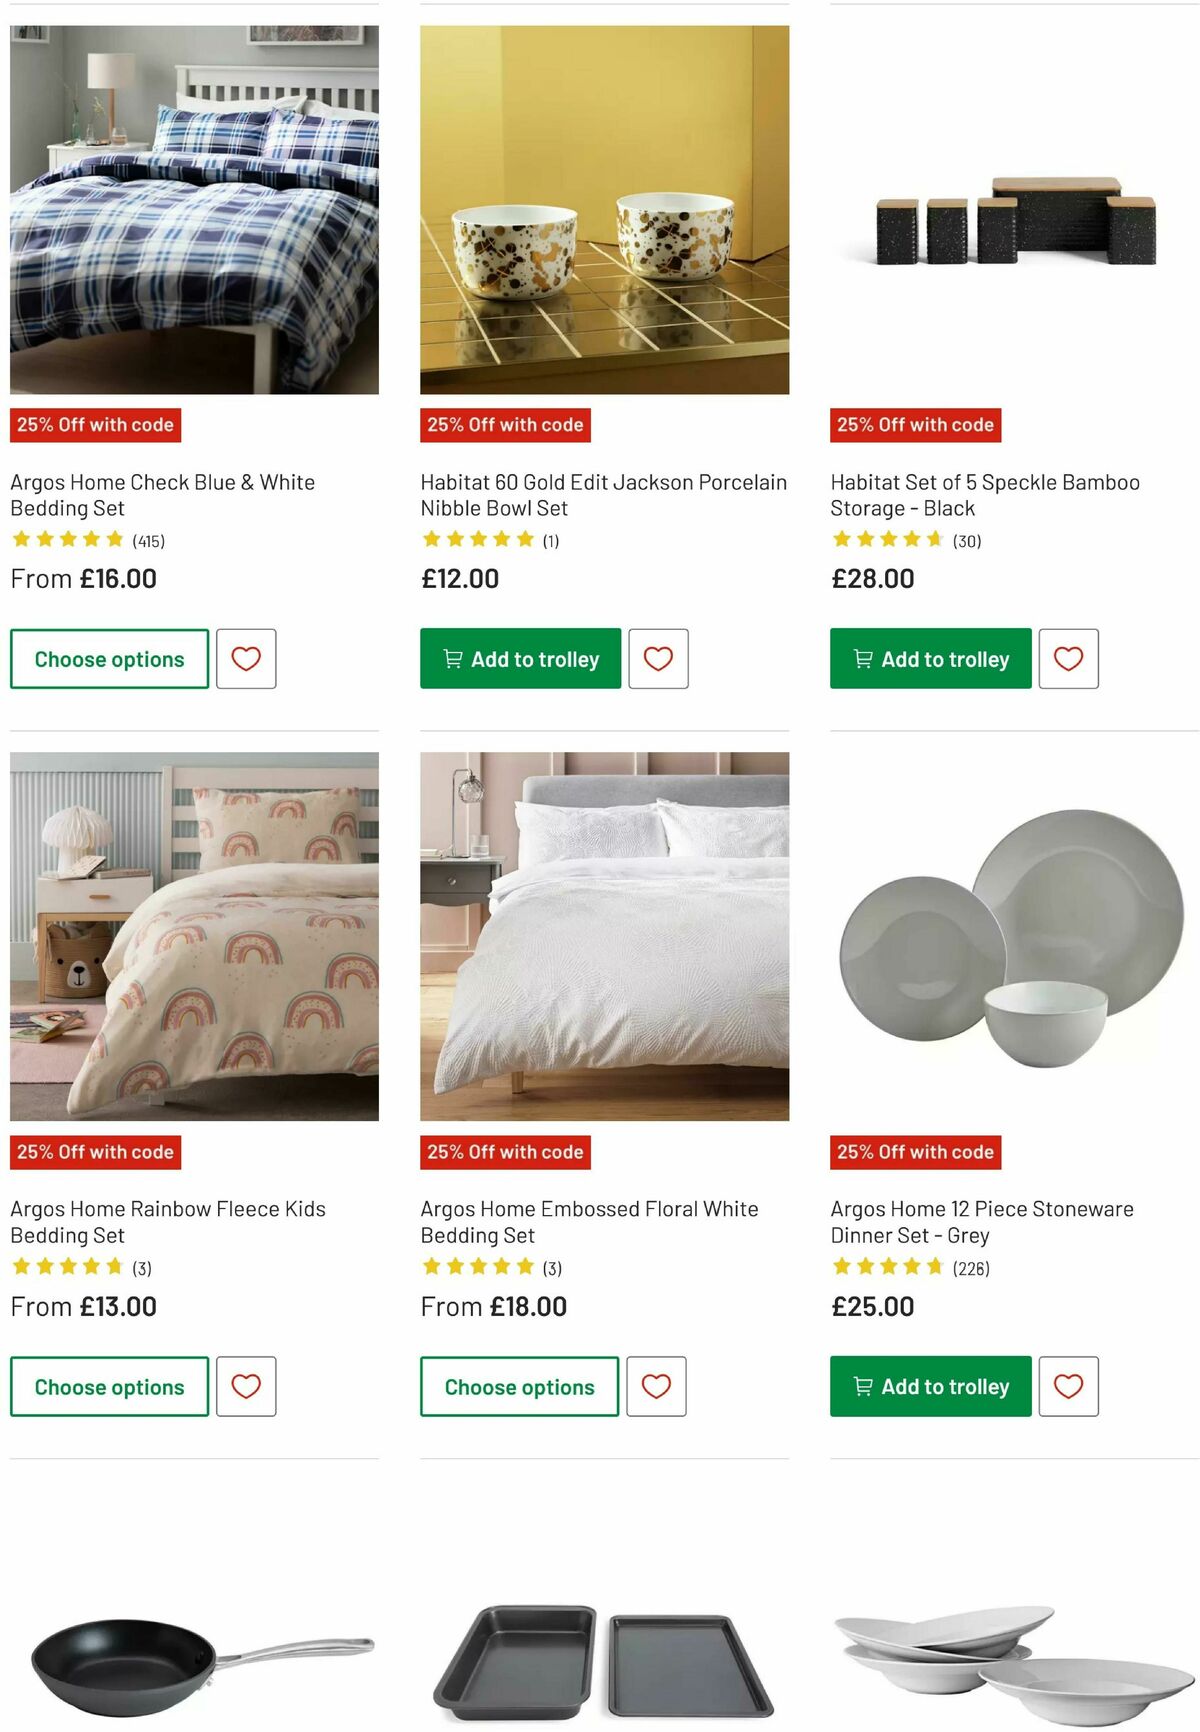The width and height of the screenshot is (1200, 1732).
Task: Click the 25% Off badge on Speckle Bamboo Storage
Action: 915,424
